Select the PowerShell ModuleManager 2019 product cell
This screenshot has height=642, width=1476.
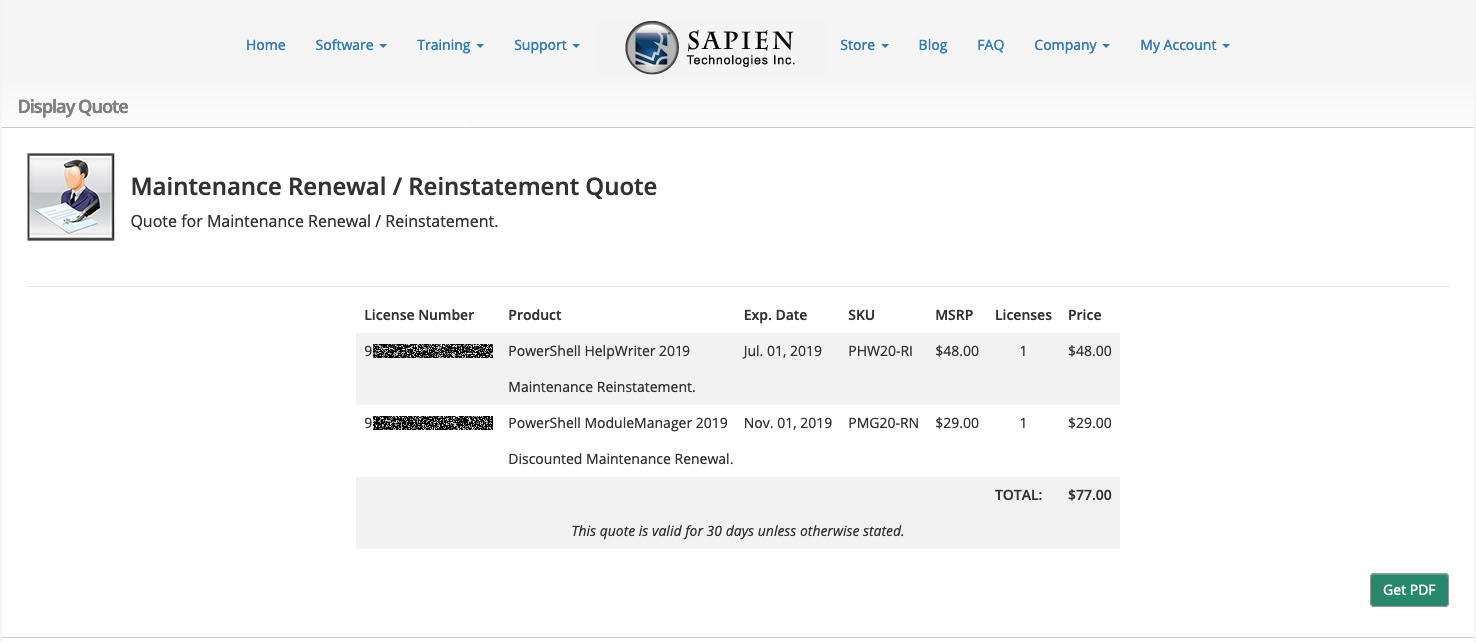618,423
